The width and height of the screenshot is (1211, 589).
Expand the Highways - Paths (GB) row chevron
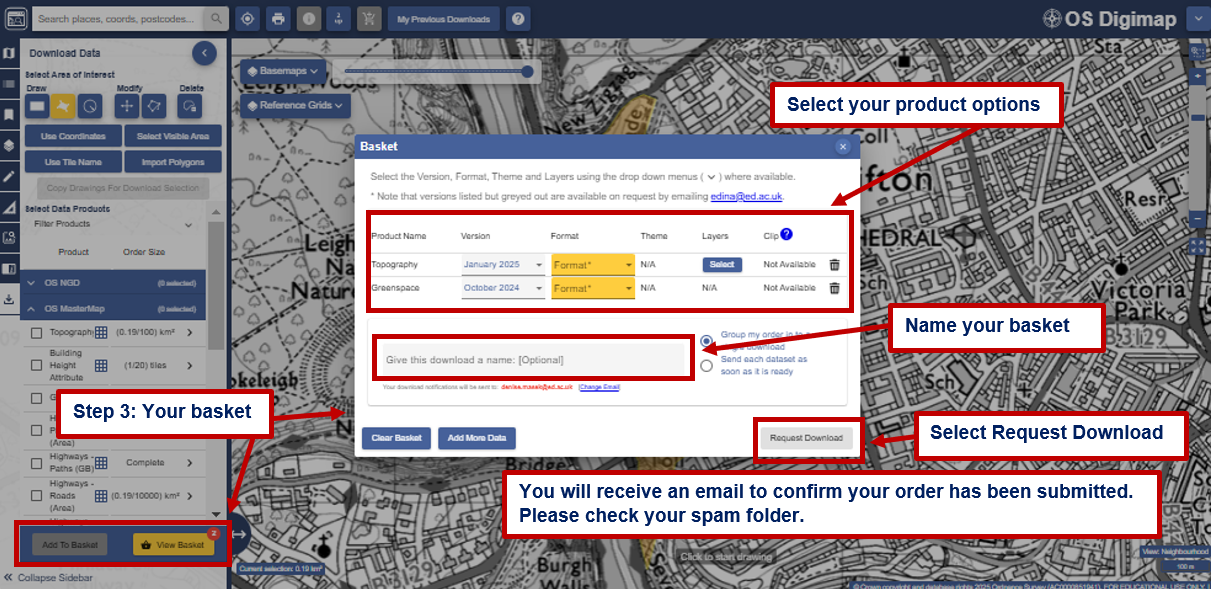(x=190, y=463)
